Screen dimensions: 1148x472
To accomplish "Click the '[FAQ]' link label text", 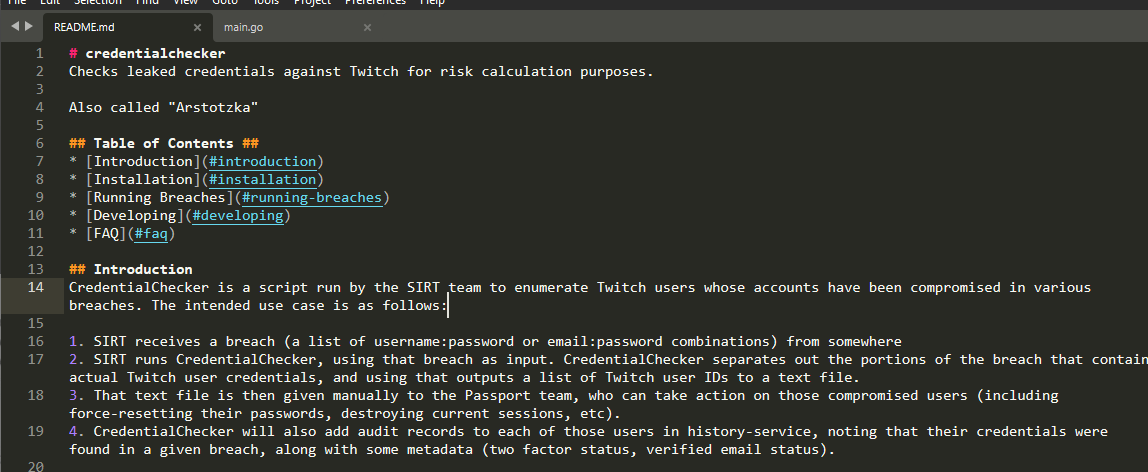I will [105, 234].
